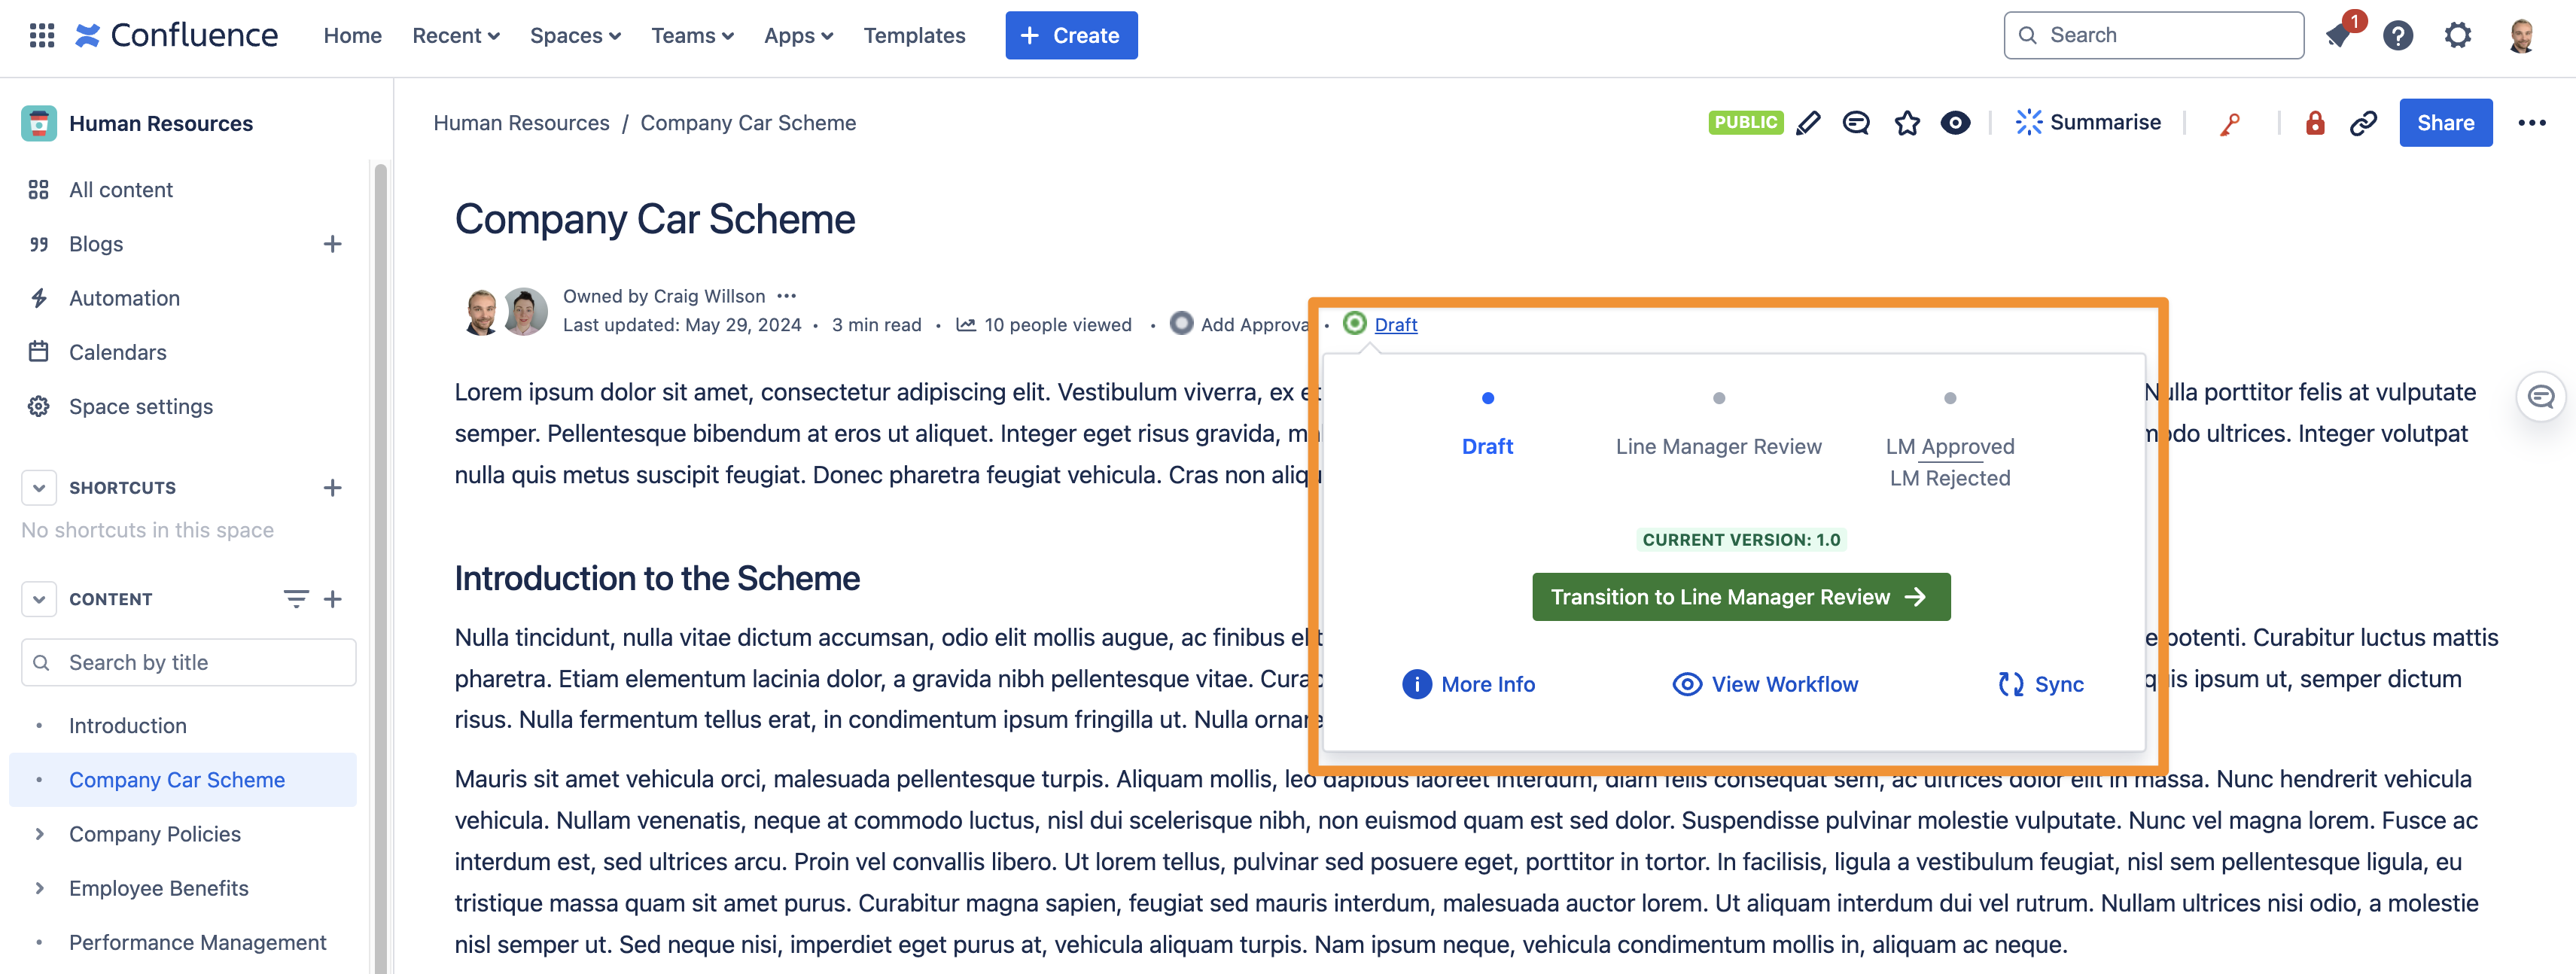Copy link using chain icon
The width and height of the screenshot is (2576, 974).
pos(2363,123)
